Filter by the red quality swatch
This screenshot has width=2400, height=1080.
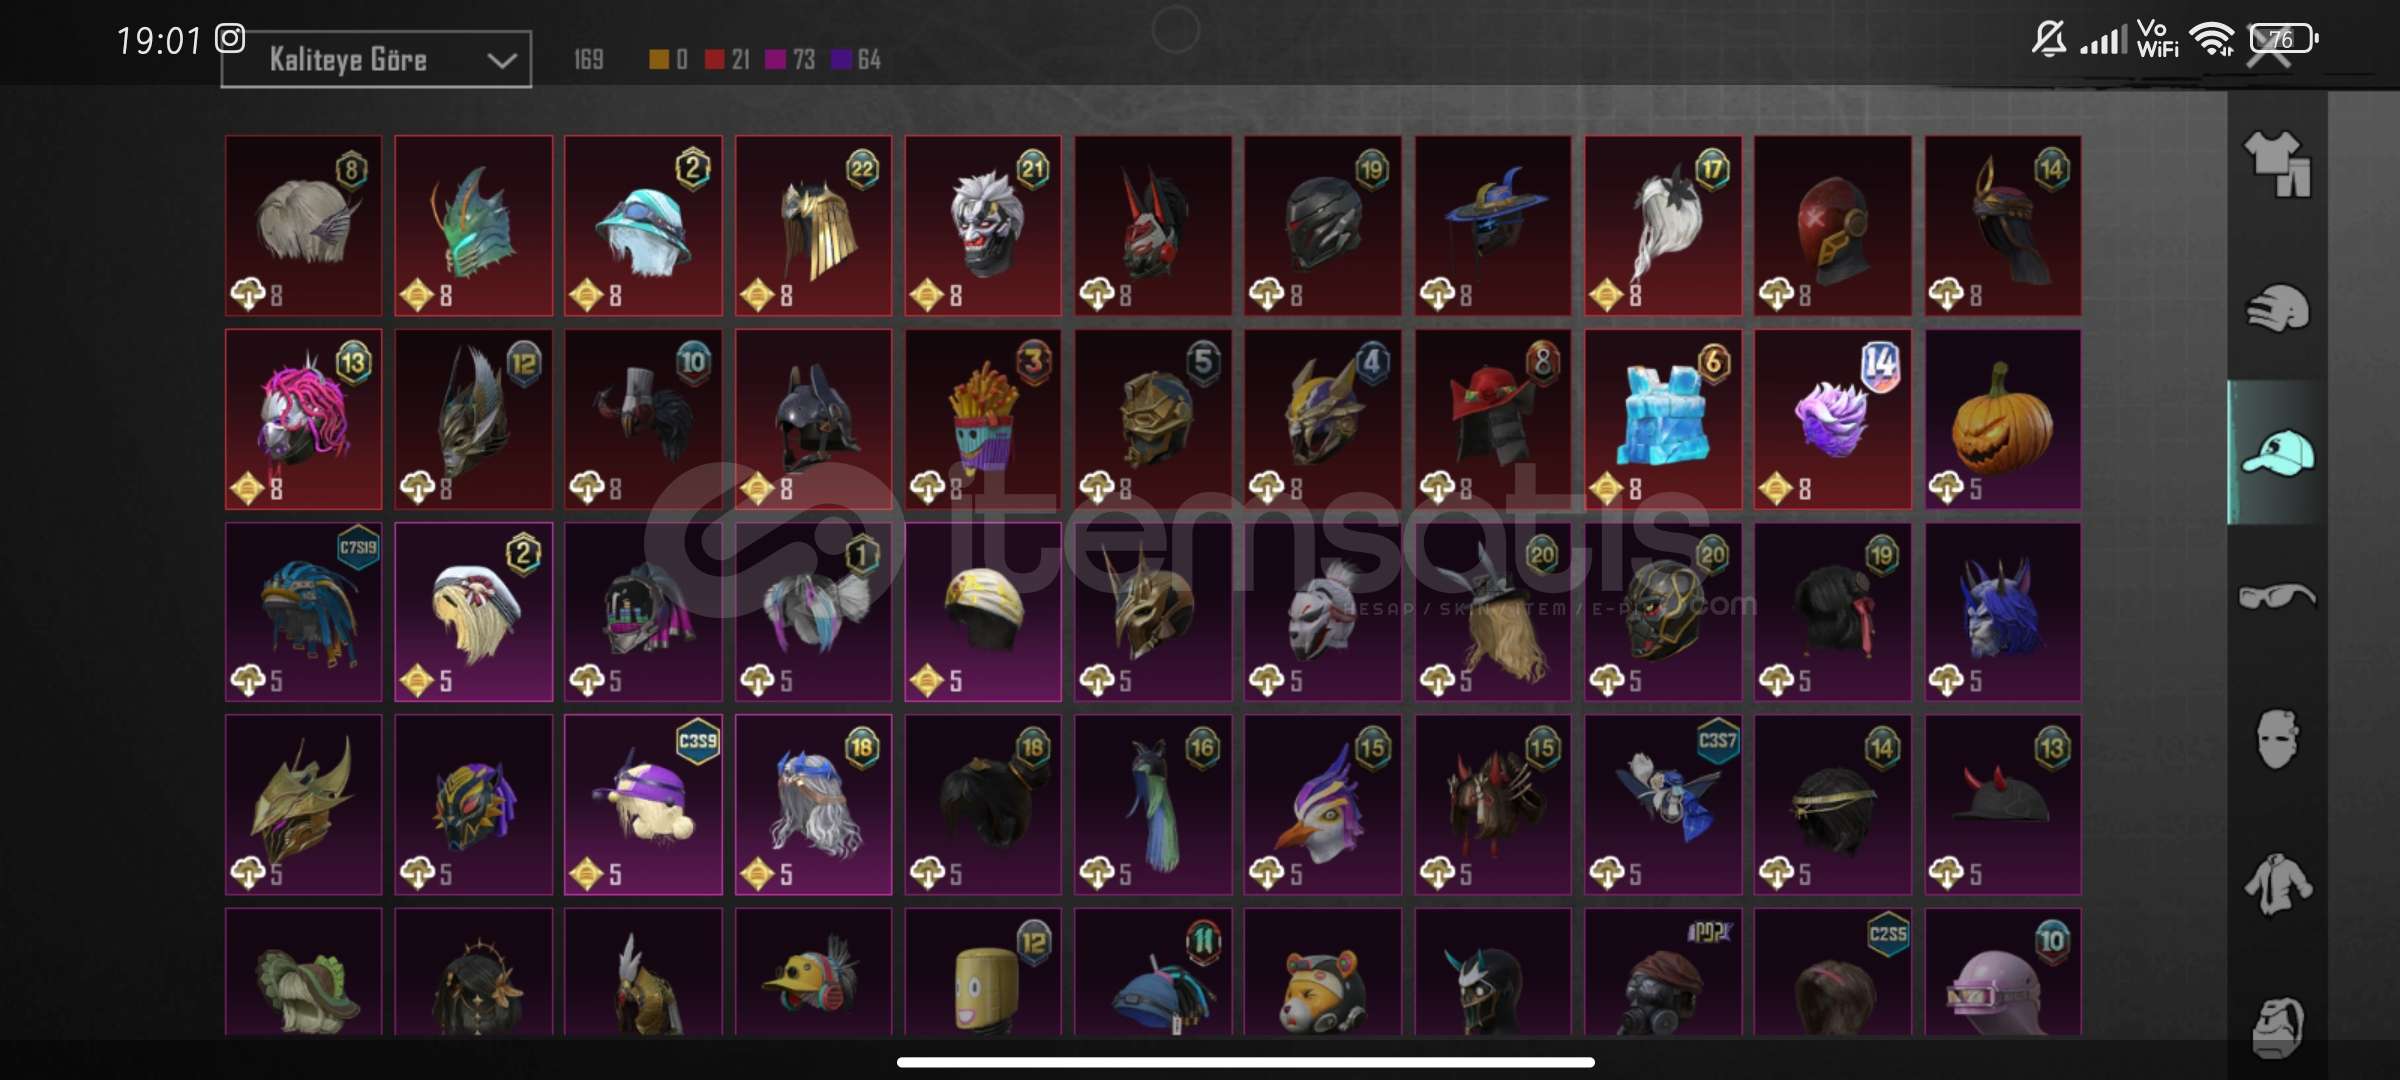click(714, 60)
